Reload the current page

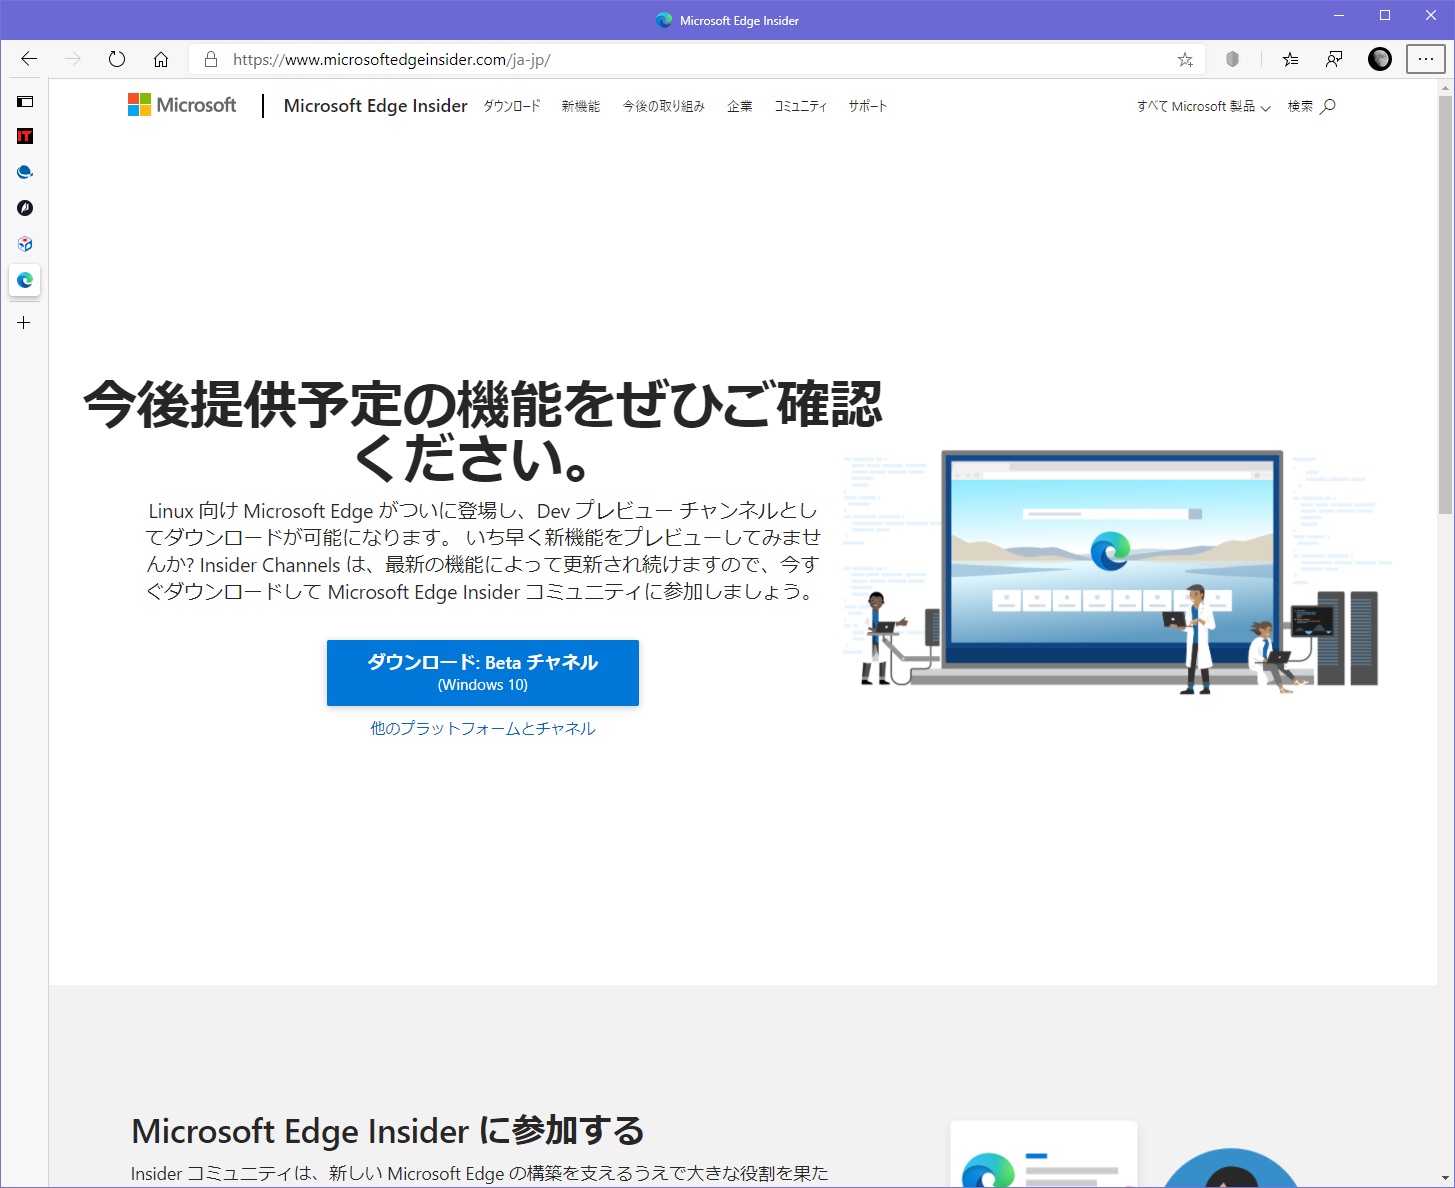coord(117,59)
